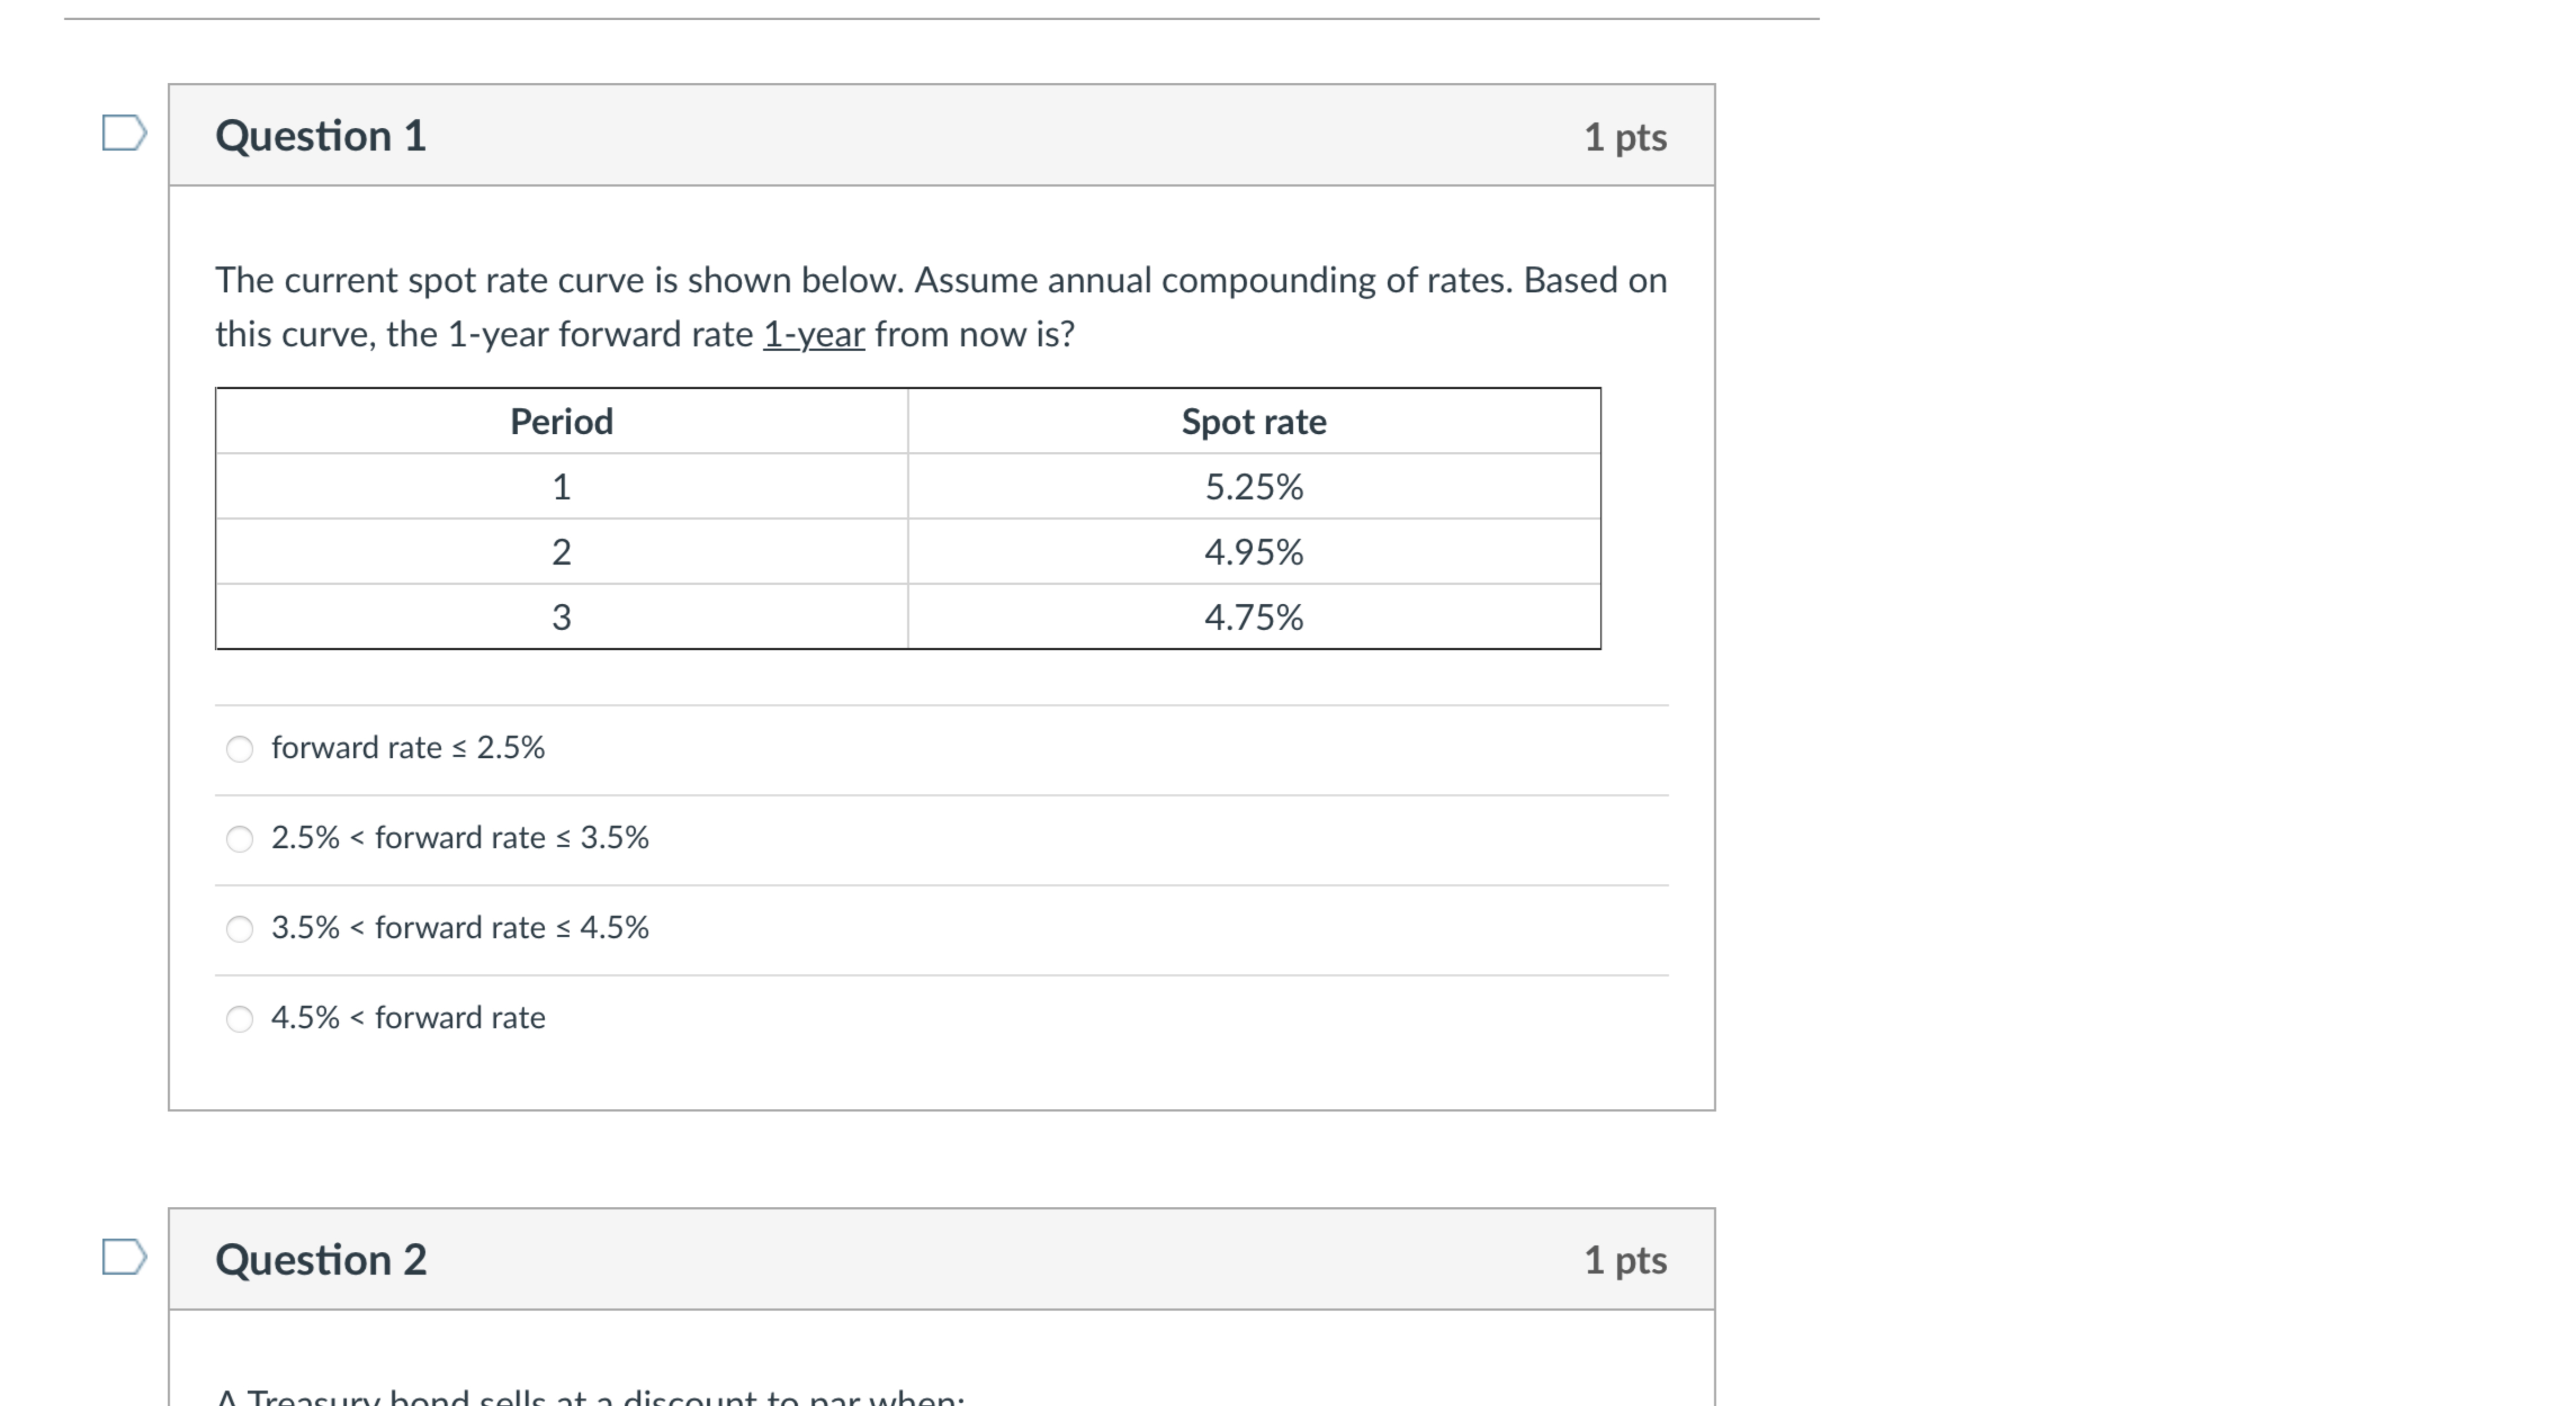Click the '1 pts' label for Question 2
The image size is (2576, 1406).
(1625, 1261)
